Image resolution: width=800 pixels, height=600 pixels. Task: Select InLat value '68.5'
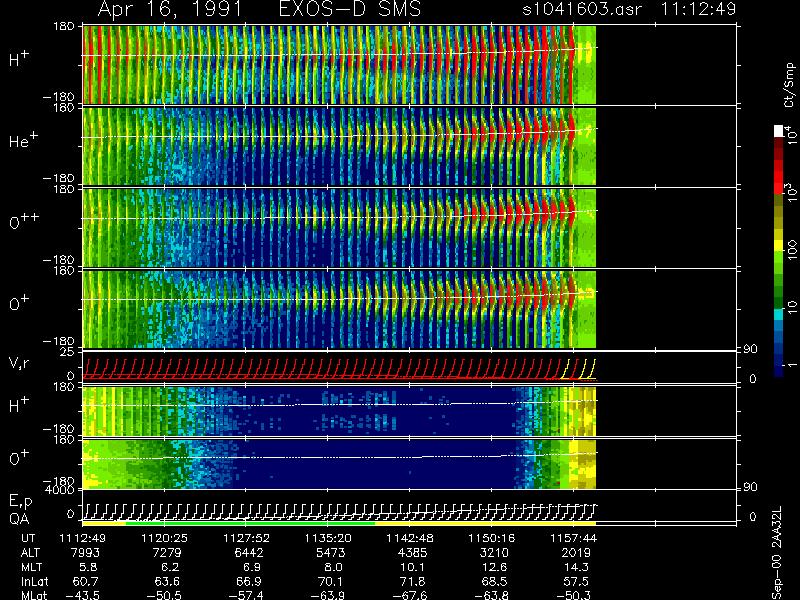tap(494, 582)
